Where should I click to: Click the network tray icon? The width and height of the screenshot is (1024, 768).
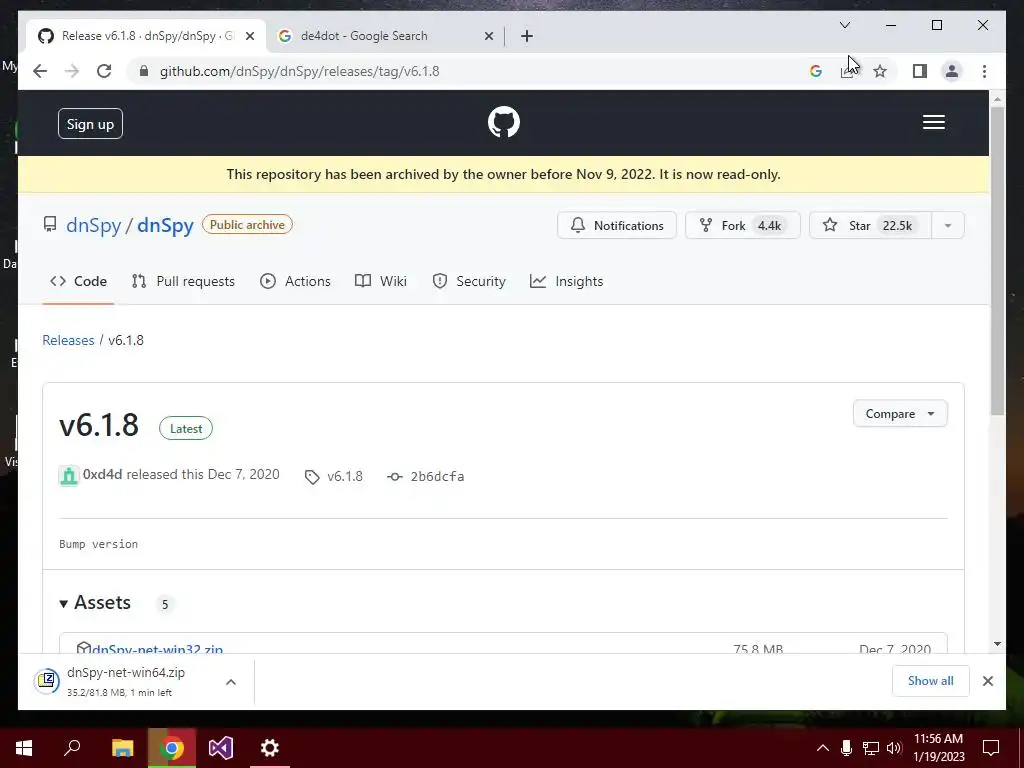(871, 748)
